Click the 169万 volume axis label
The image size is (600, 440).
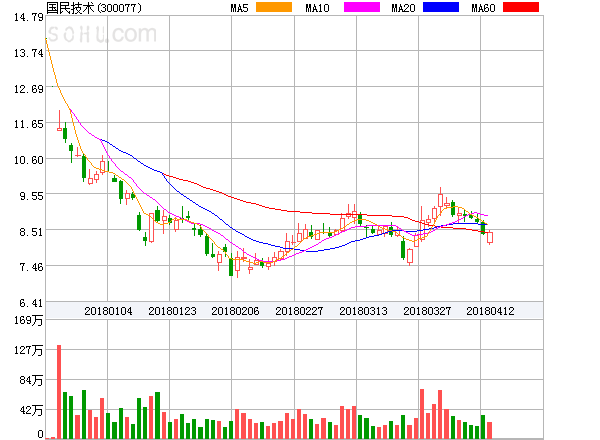pos(29,320)
